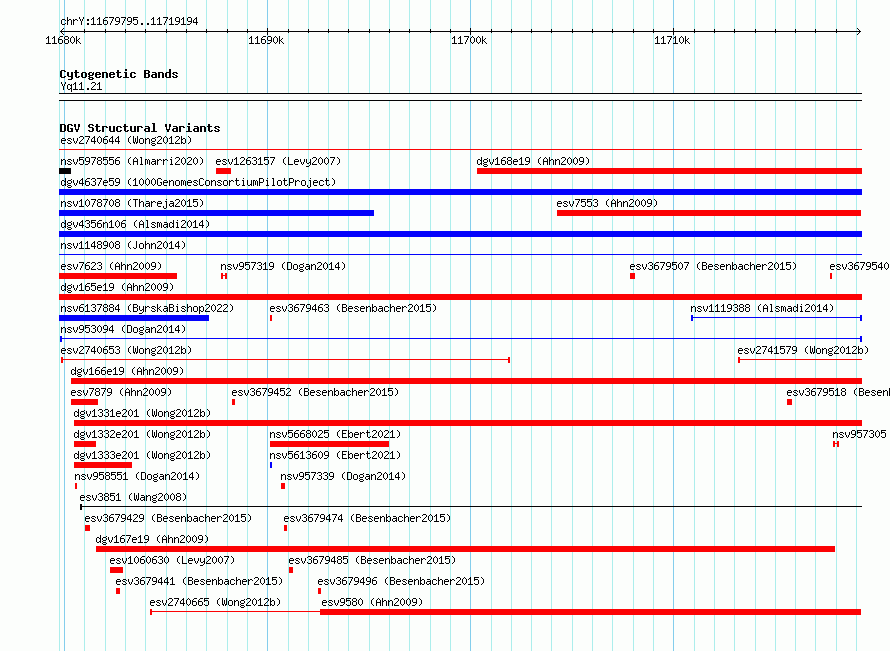Click the thick red bar beneath esv9580
The image size is (890, 651).
(591, 612)
